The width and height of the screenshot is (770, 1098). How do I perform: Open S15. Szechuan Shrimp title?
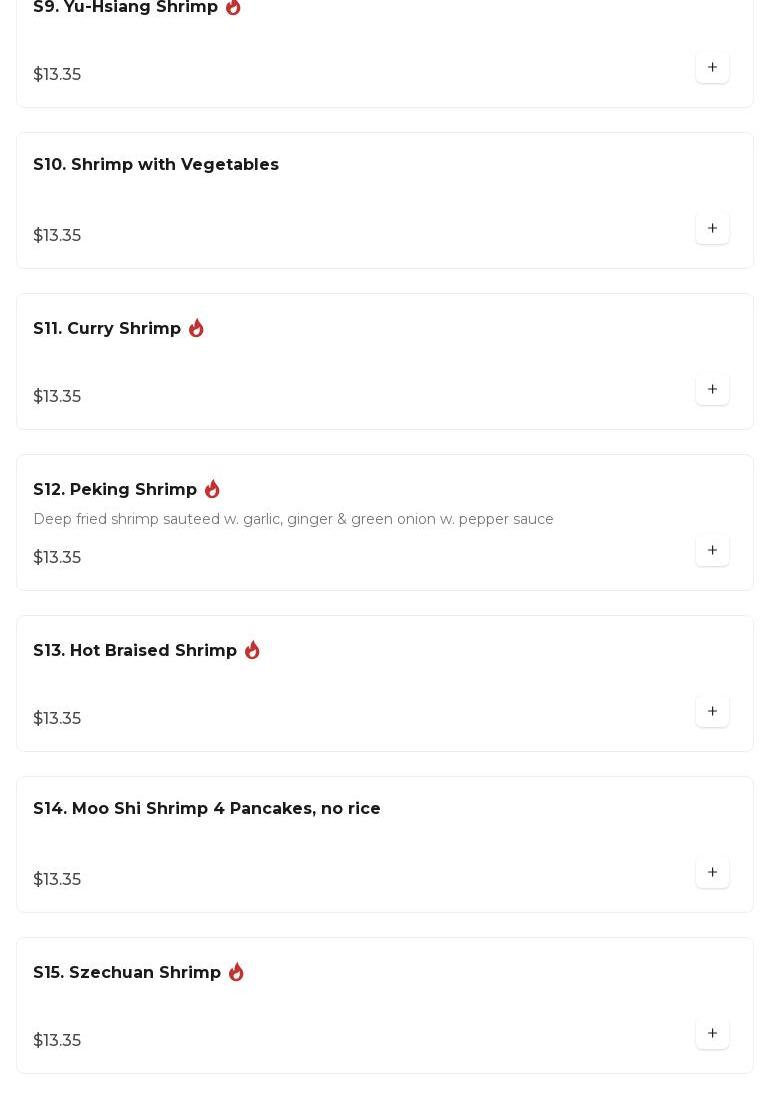(x=127, y=973)
